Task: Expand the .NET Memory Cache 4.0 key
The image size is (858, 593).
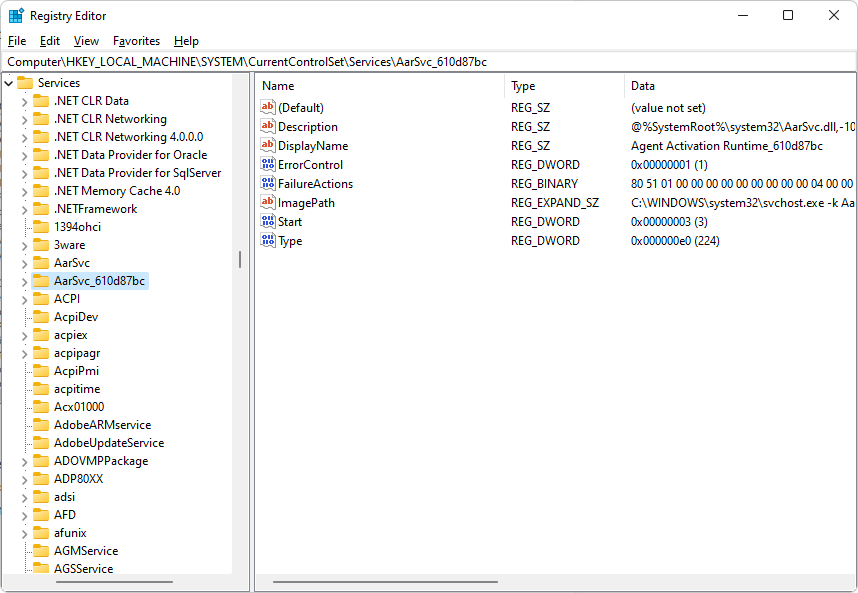Action: (25, 191)
